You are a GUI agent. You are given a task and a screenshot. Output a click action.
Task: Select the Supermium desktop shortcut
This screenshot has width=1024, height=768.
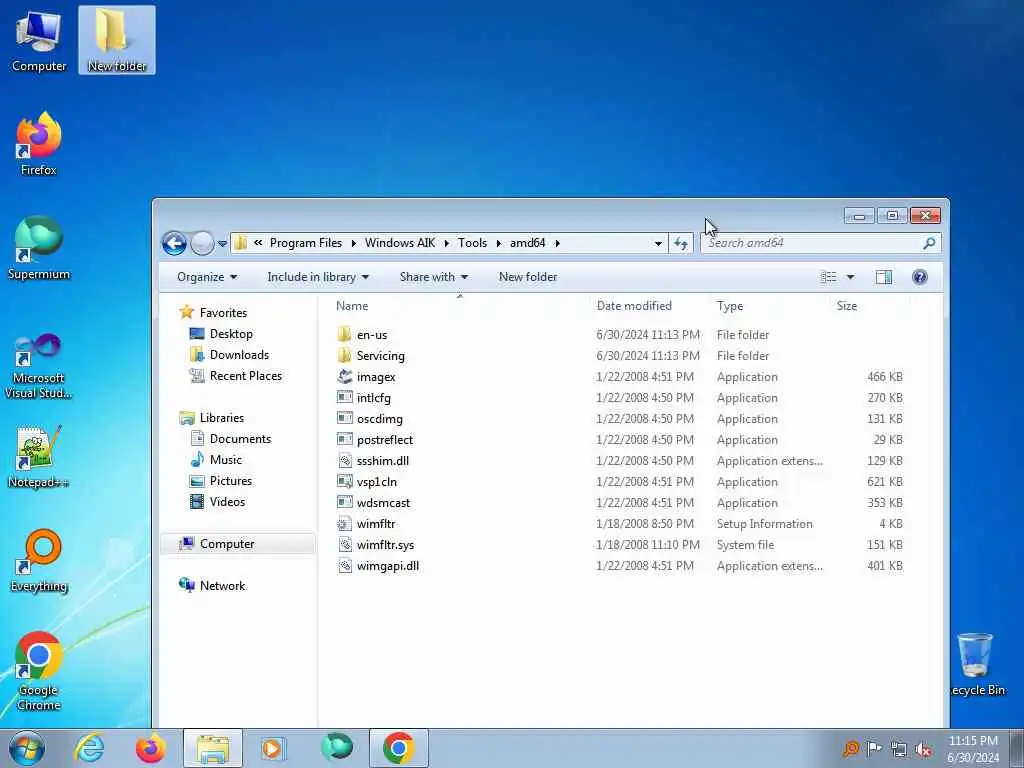[39, 248]
